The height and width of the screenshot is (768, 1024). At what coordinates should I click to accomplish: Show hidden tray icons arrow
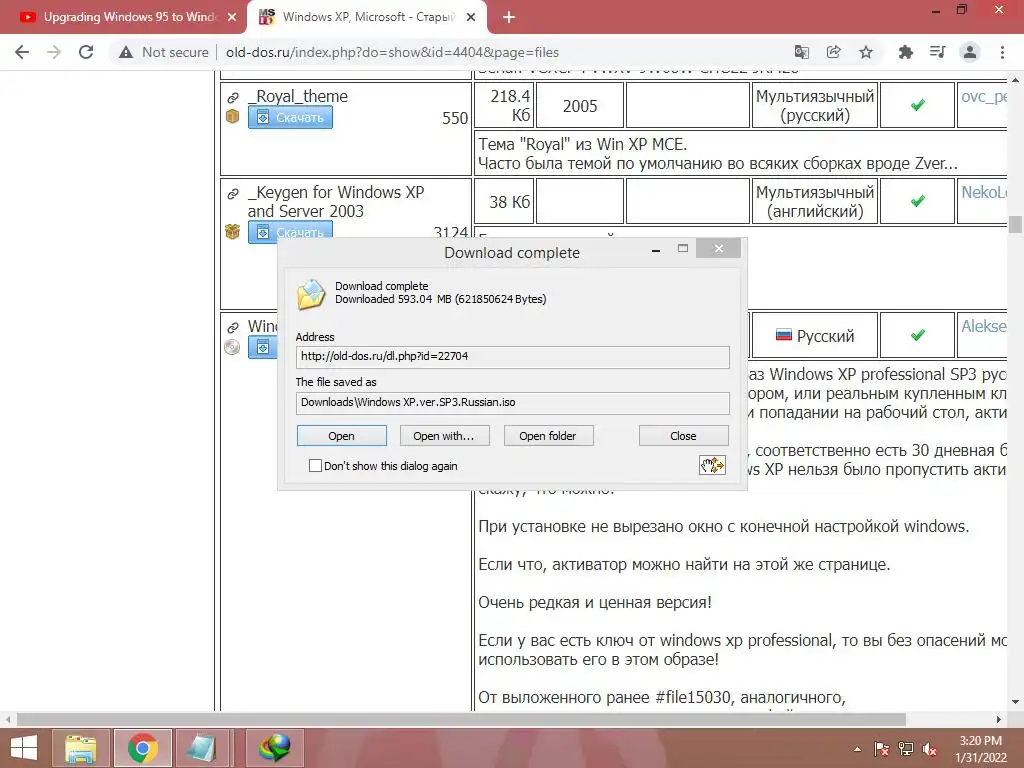tap(857, 749)
